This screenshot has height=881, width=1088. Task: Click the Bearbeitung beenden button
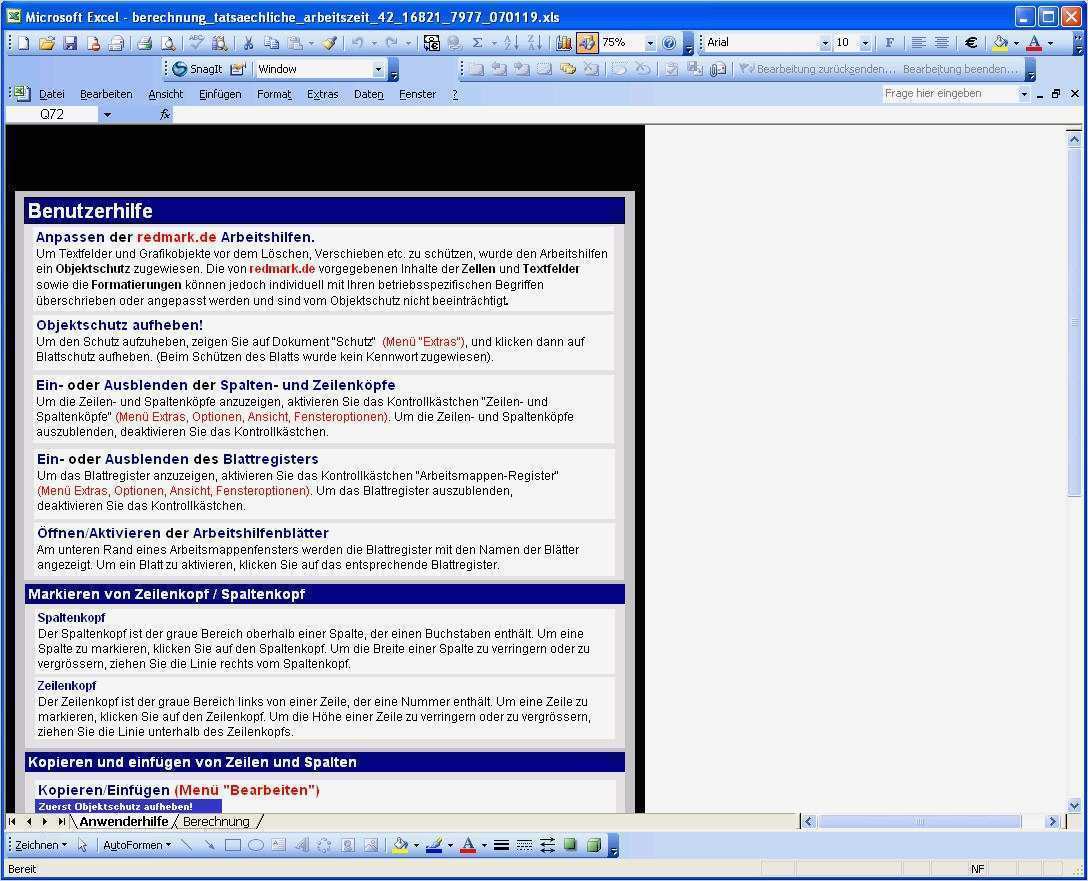tap(960, 69)
